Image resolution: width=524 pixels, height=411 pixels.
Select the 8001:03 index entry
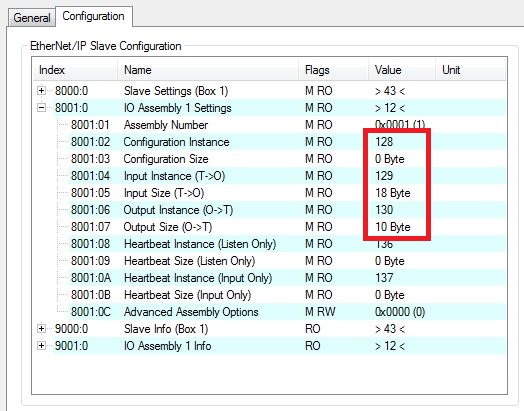(90, 159)
